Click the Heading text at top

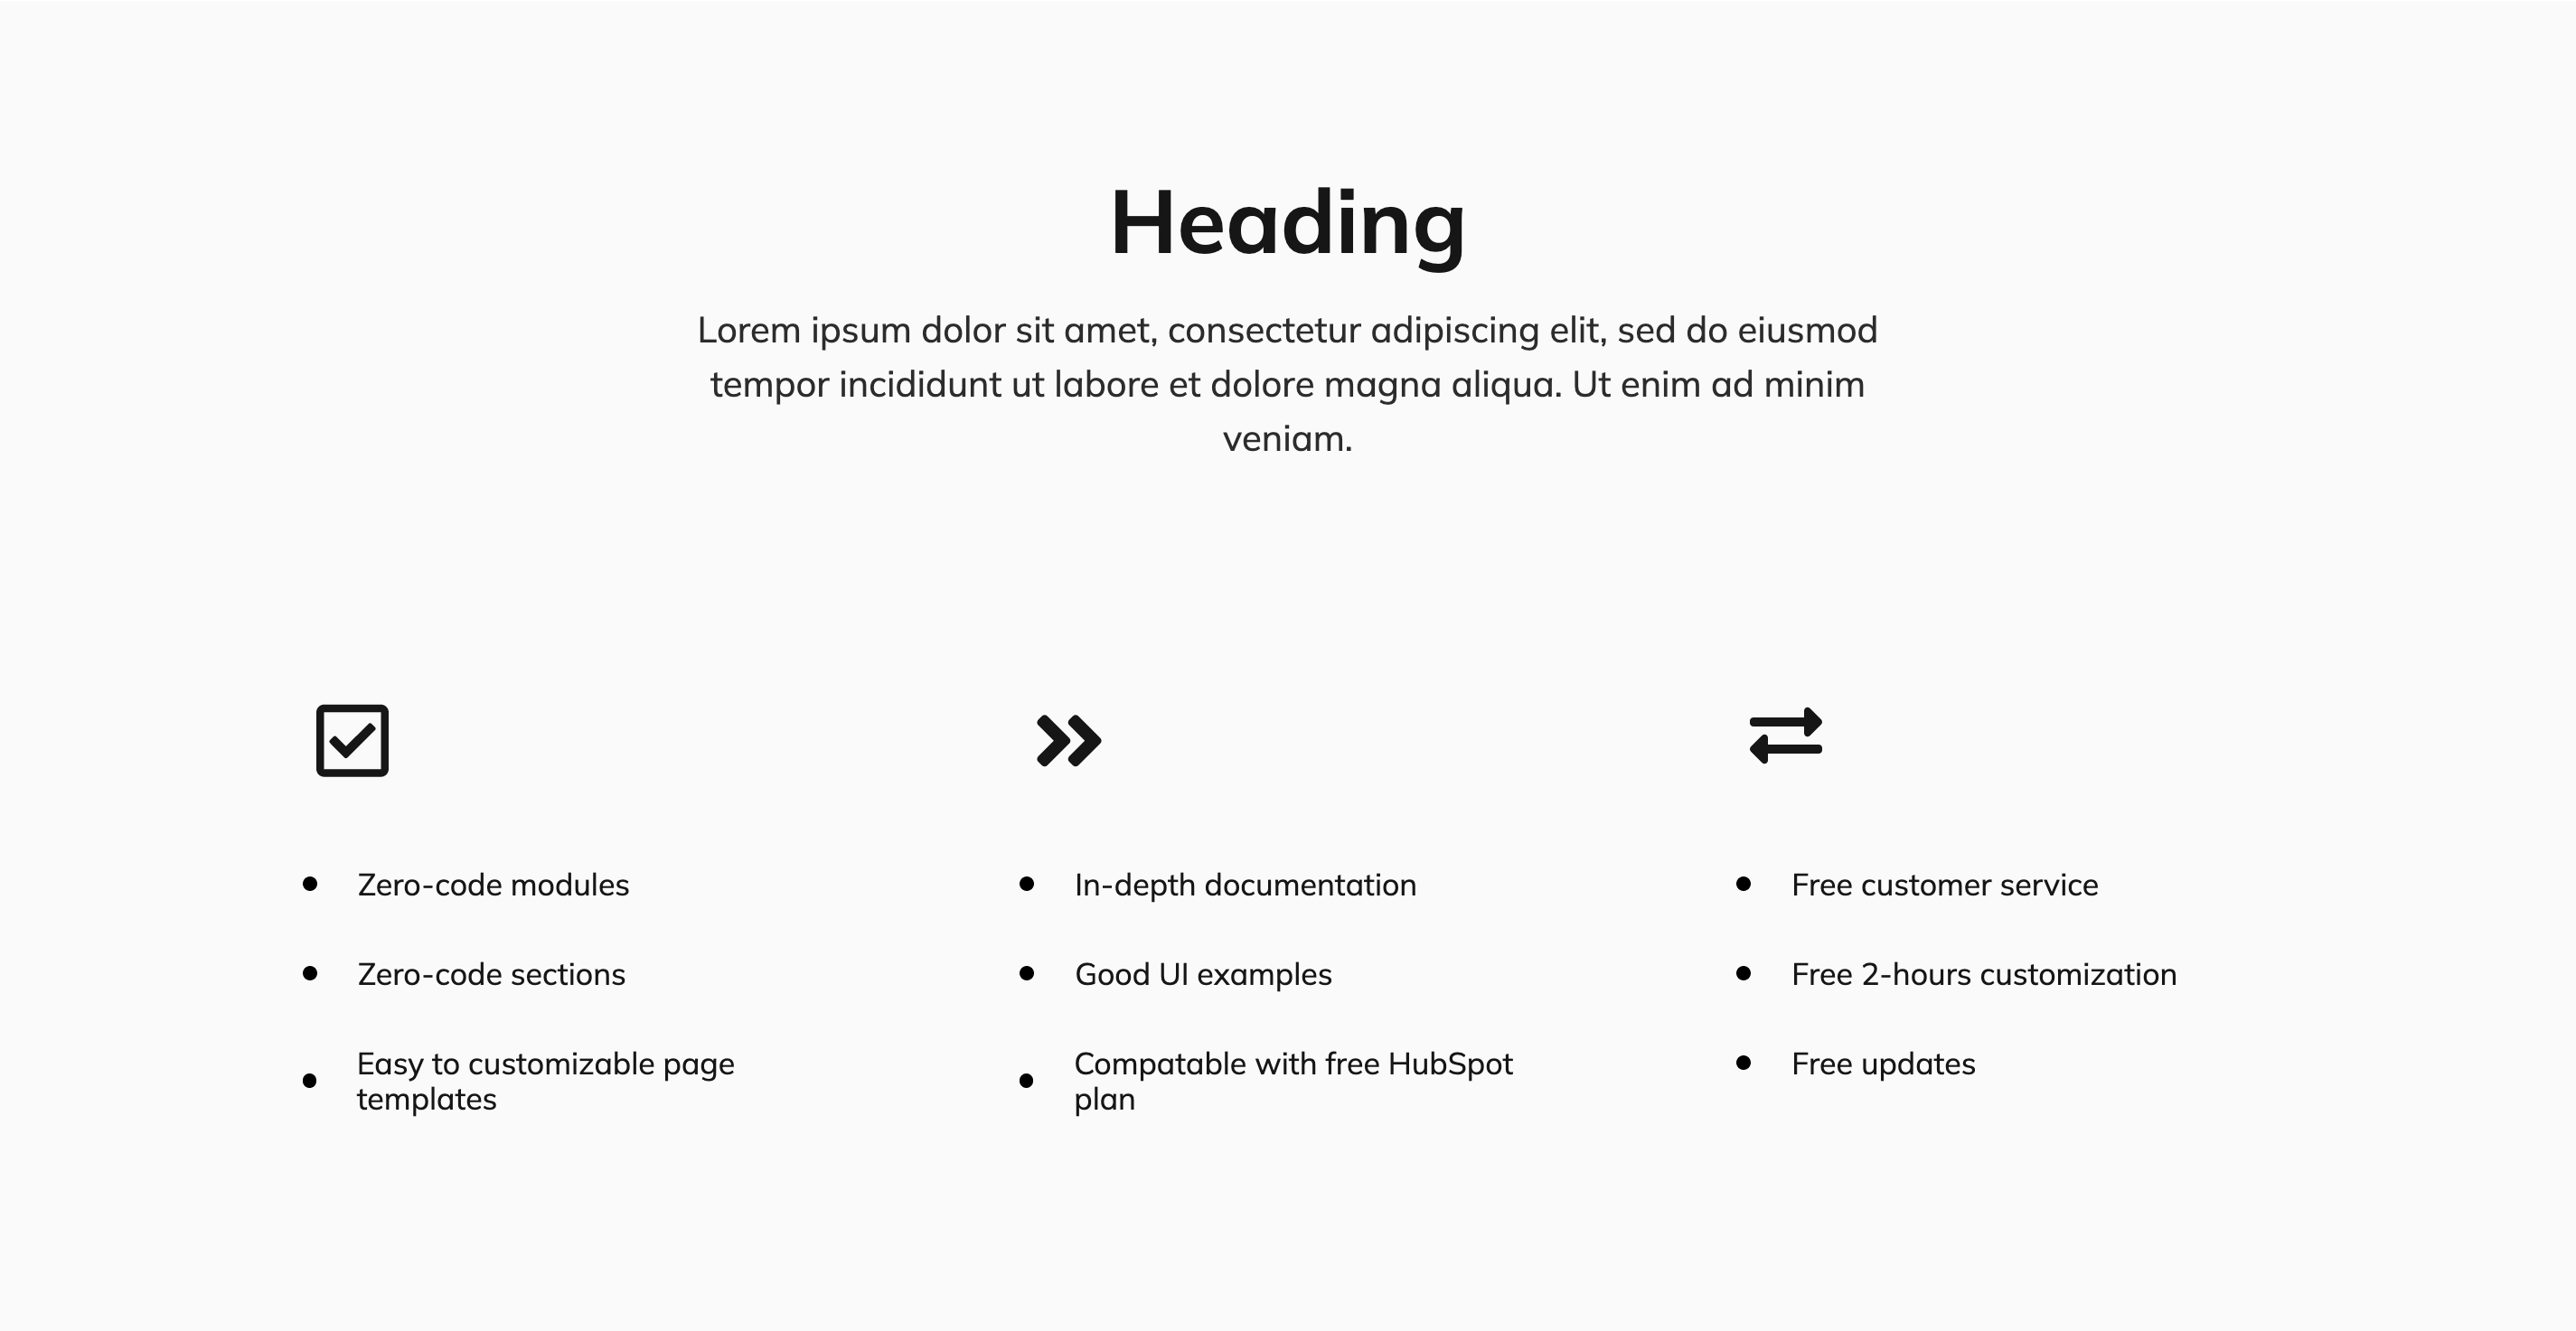(1287, 219)
